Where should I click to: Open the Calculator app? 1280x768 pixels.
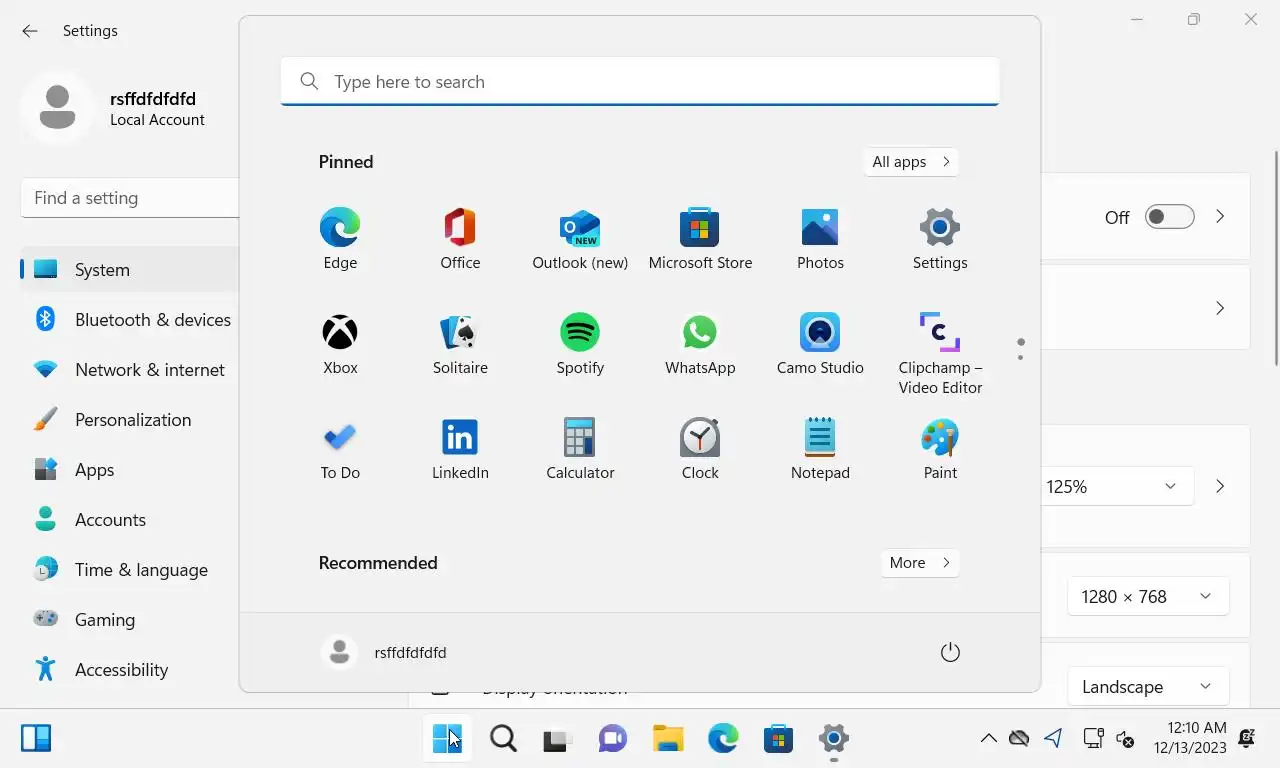point(580,449)
